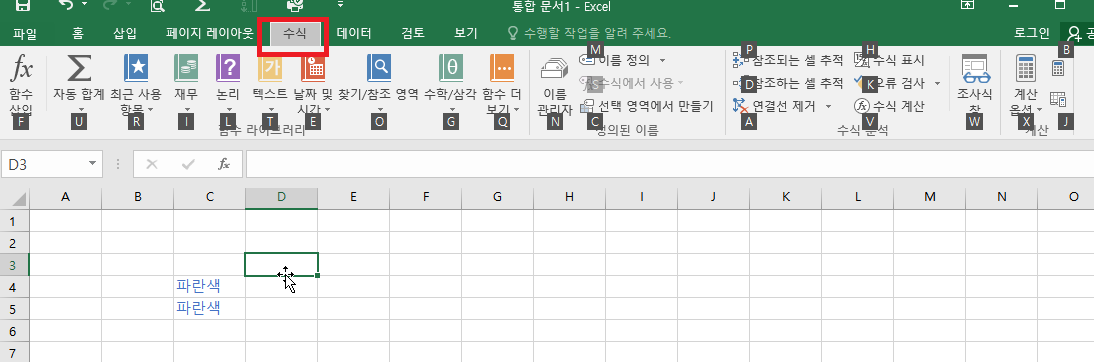The image size is (1094, 362).
Task: Click inside the formula bar input
Action: pos(670,164)
